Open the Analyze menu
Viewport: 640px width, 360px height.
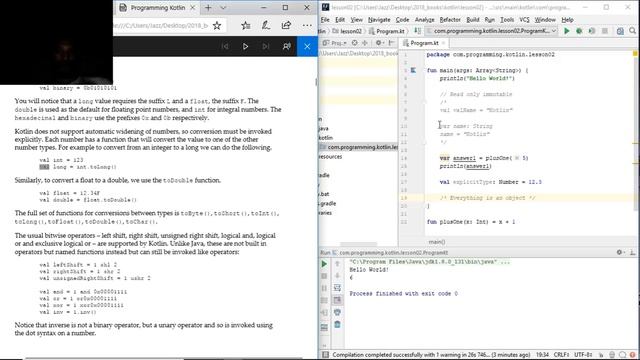(424, 20)
